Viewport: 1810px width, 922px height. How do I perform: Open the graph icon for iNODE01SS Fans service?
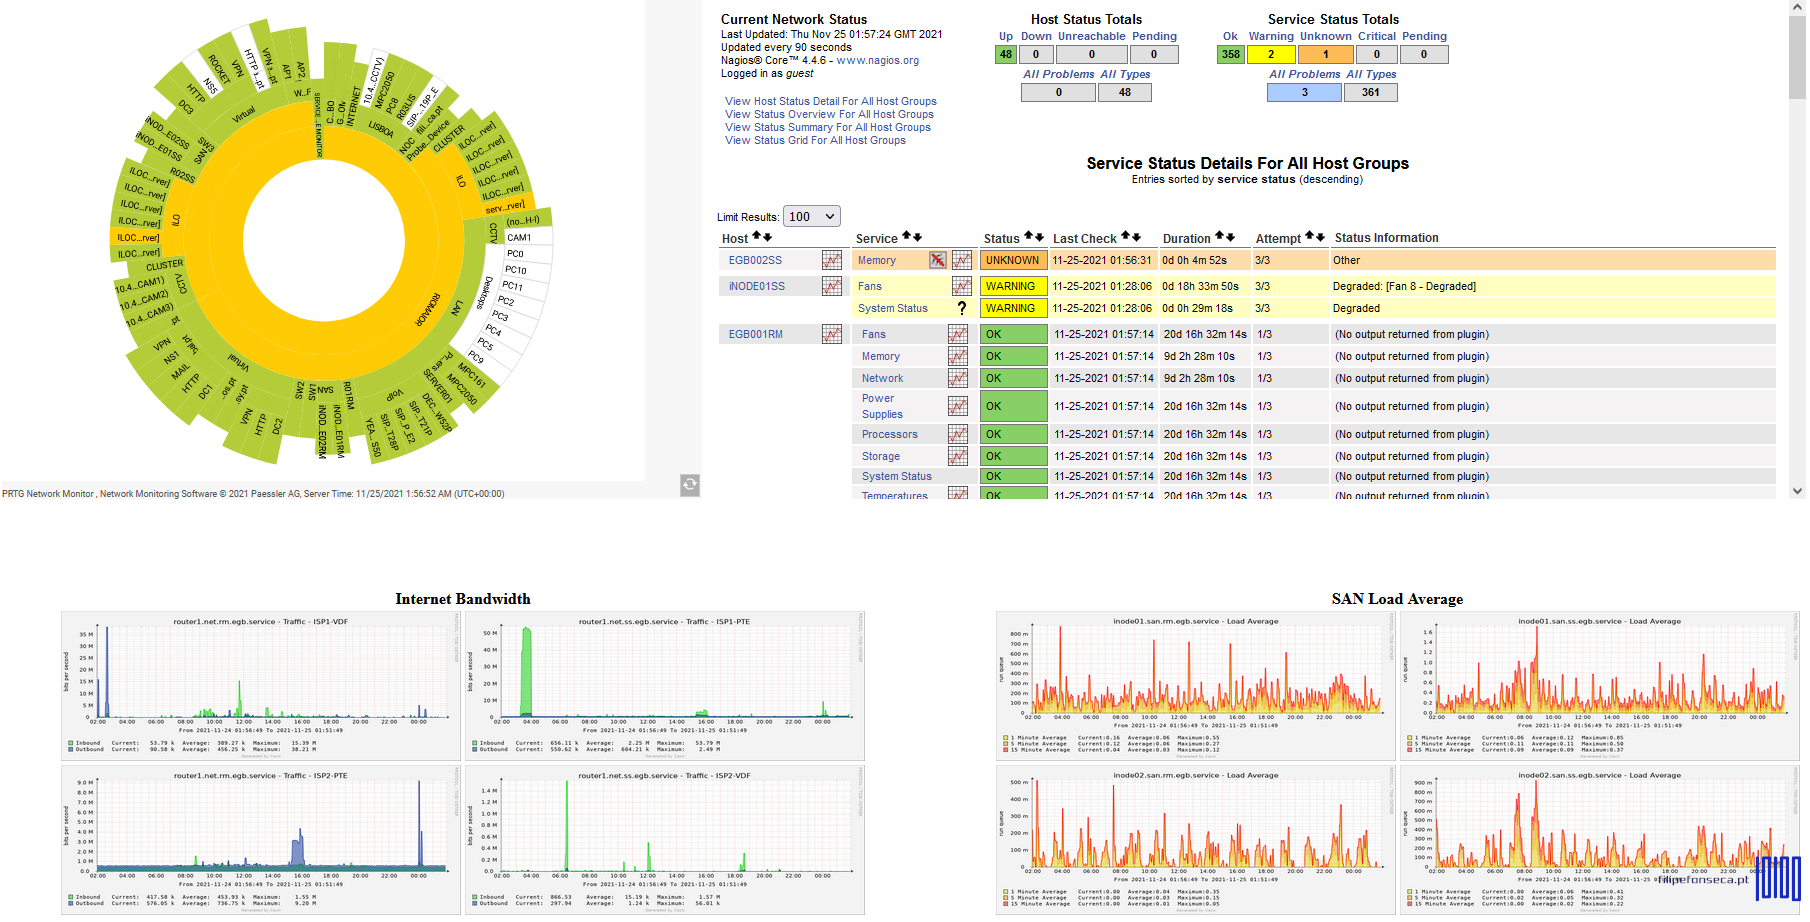[961, 286]
